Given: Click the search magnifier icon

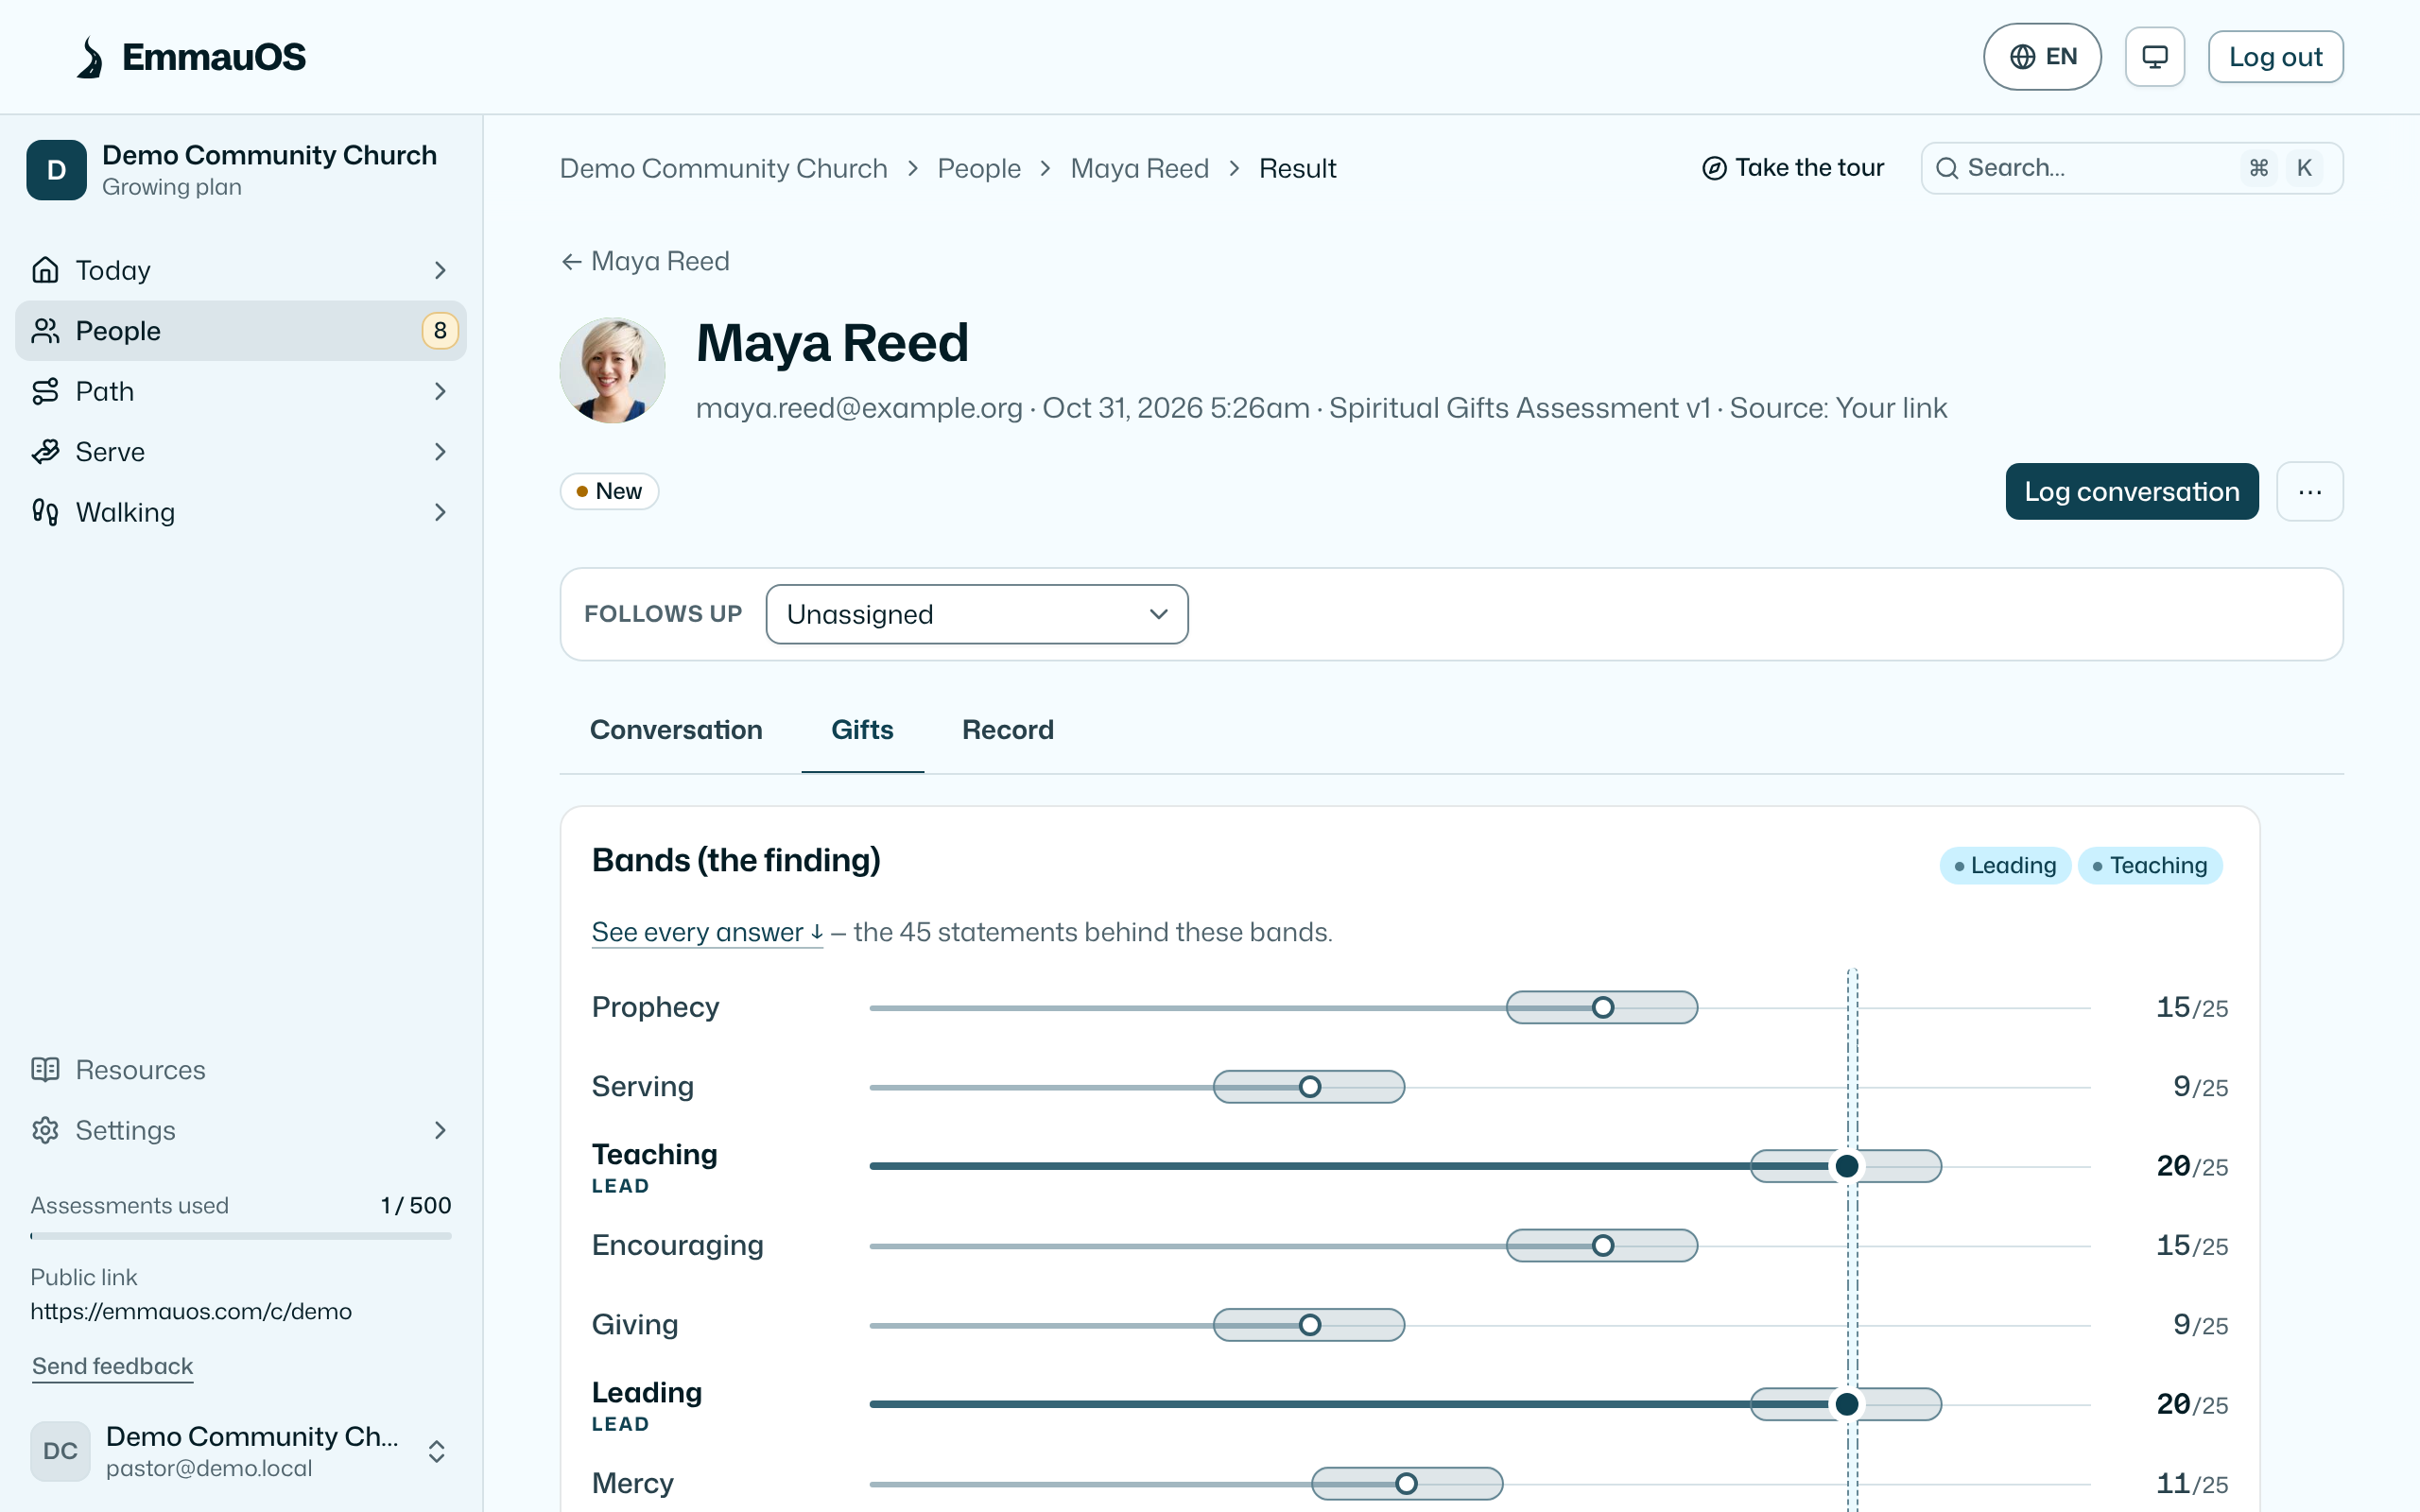Looking at the screenshot, I should pos(1947,168).
